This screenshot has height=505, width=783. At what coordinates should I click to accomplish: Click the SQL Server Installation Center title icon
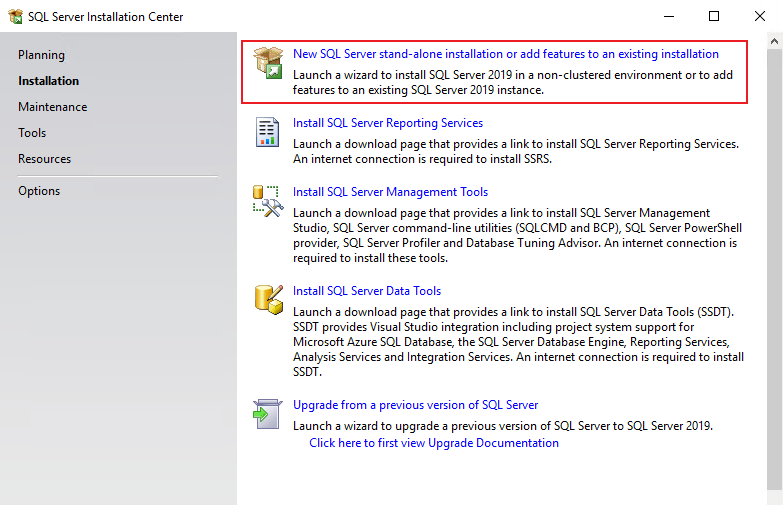click(16, 17)
